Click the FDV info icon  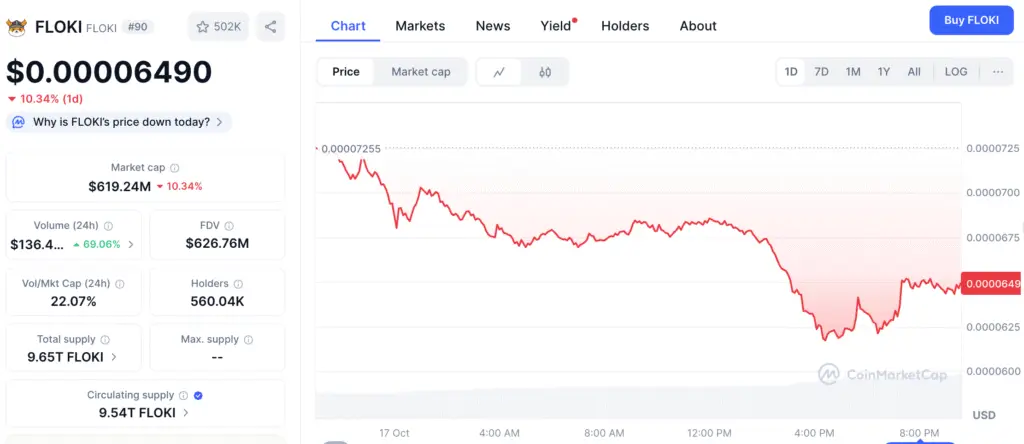[x=229, y=226]
